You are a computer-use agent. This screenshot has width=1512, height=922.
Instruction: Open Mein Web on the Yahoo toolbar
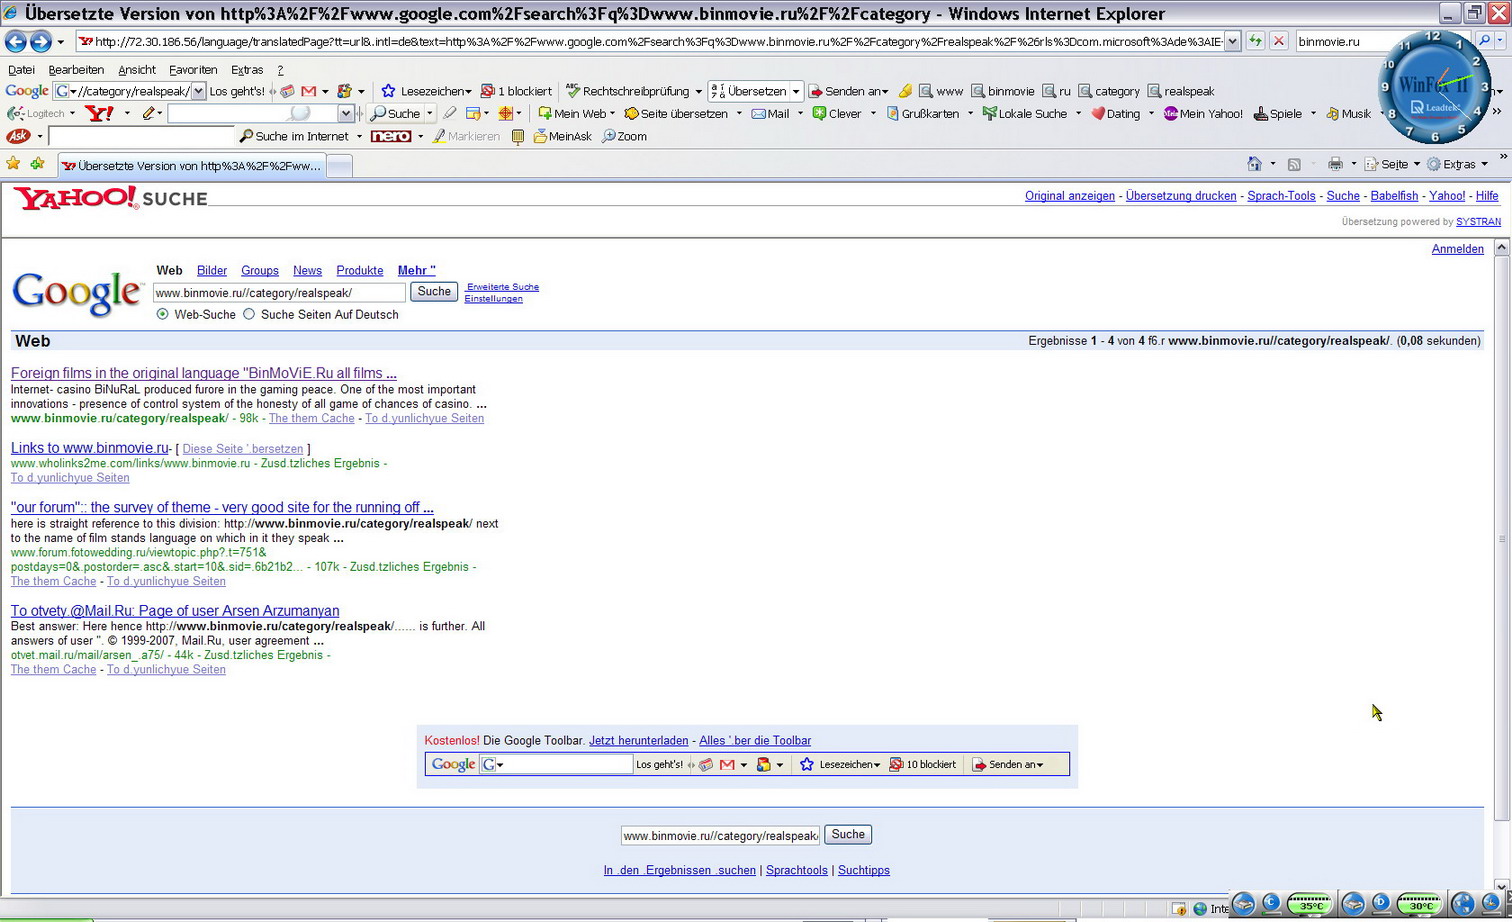pyautogui.click(x=572, y=113)
